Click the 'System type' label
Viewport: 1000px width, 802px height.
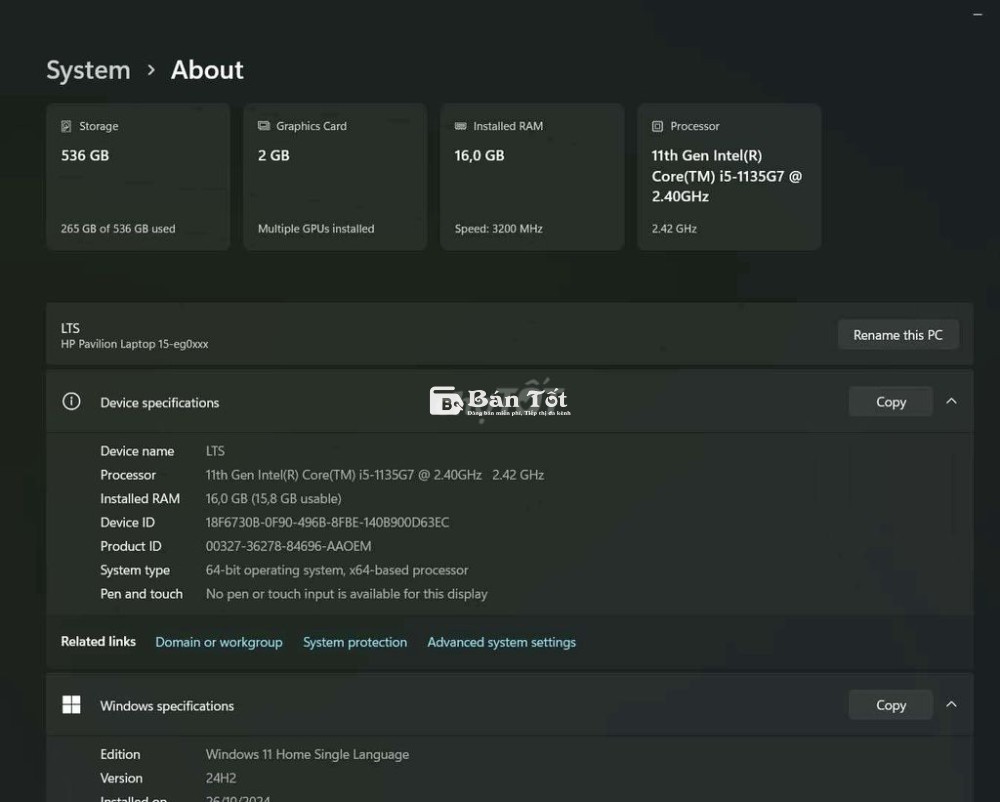pyautogui.click(x=135, y=570)
